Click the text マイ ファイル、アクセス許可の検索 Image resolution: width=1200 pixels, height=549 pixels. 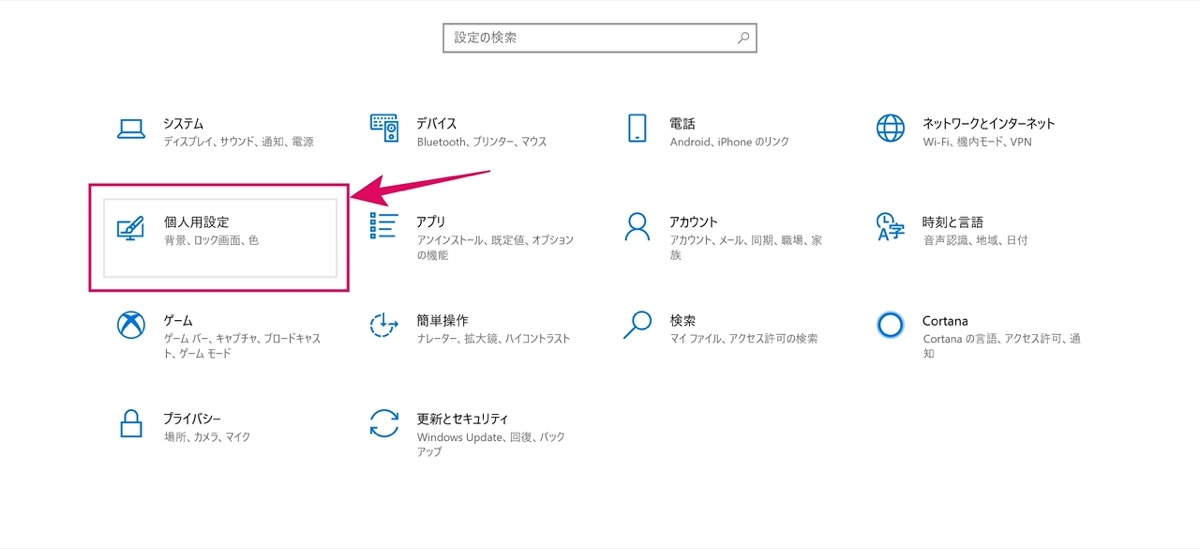coord(744,339)
